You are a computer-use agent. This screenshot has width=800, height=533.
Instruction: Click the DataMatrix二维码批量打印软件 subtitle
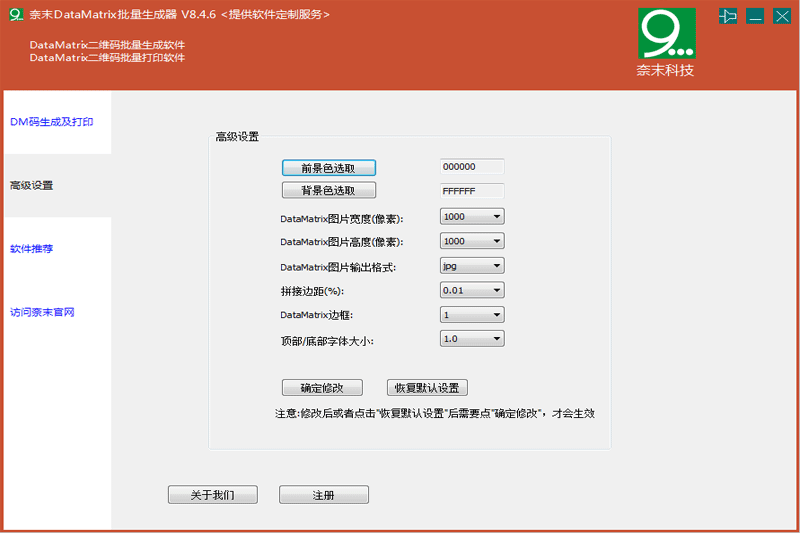(107, 58)
